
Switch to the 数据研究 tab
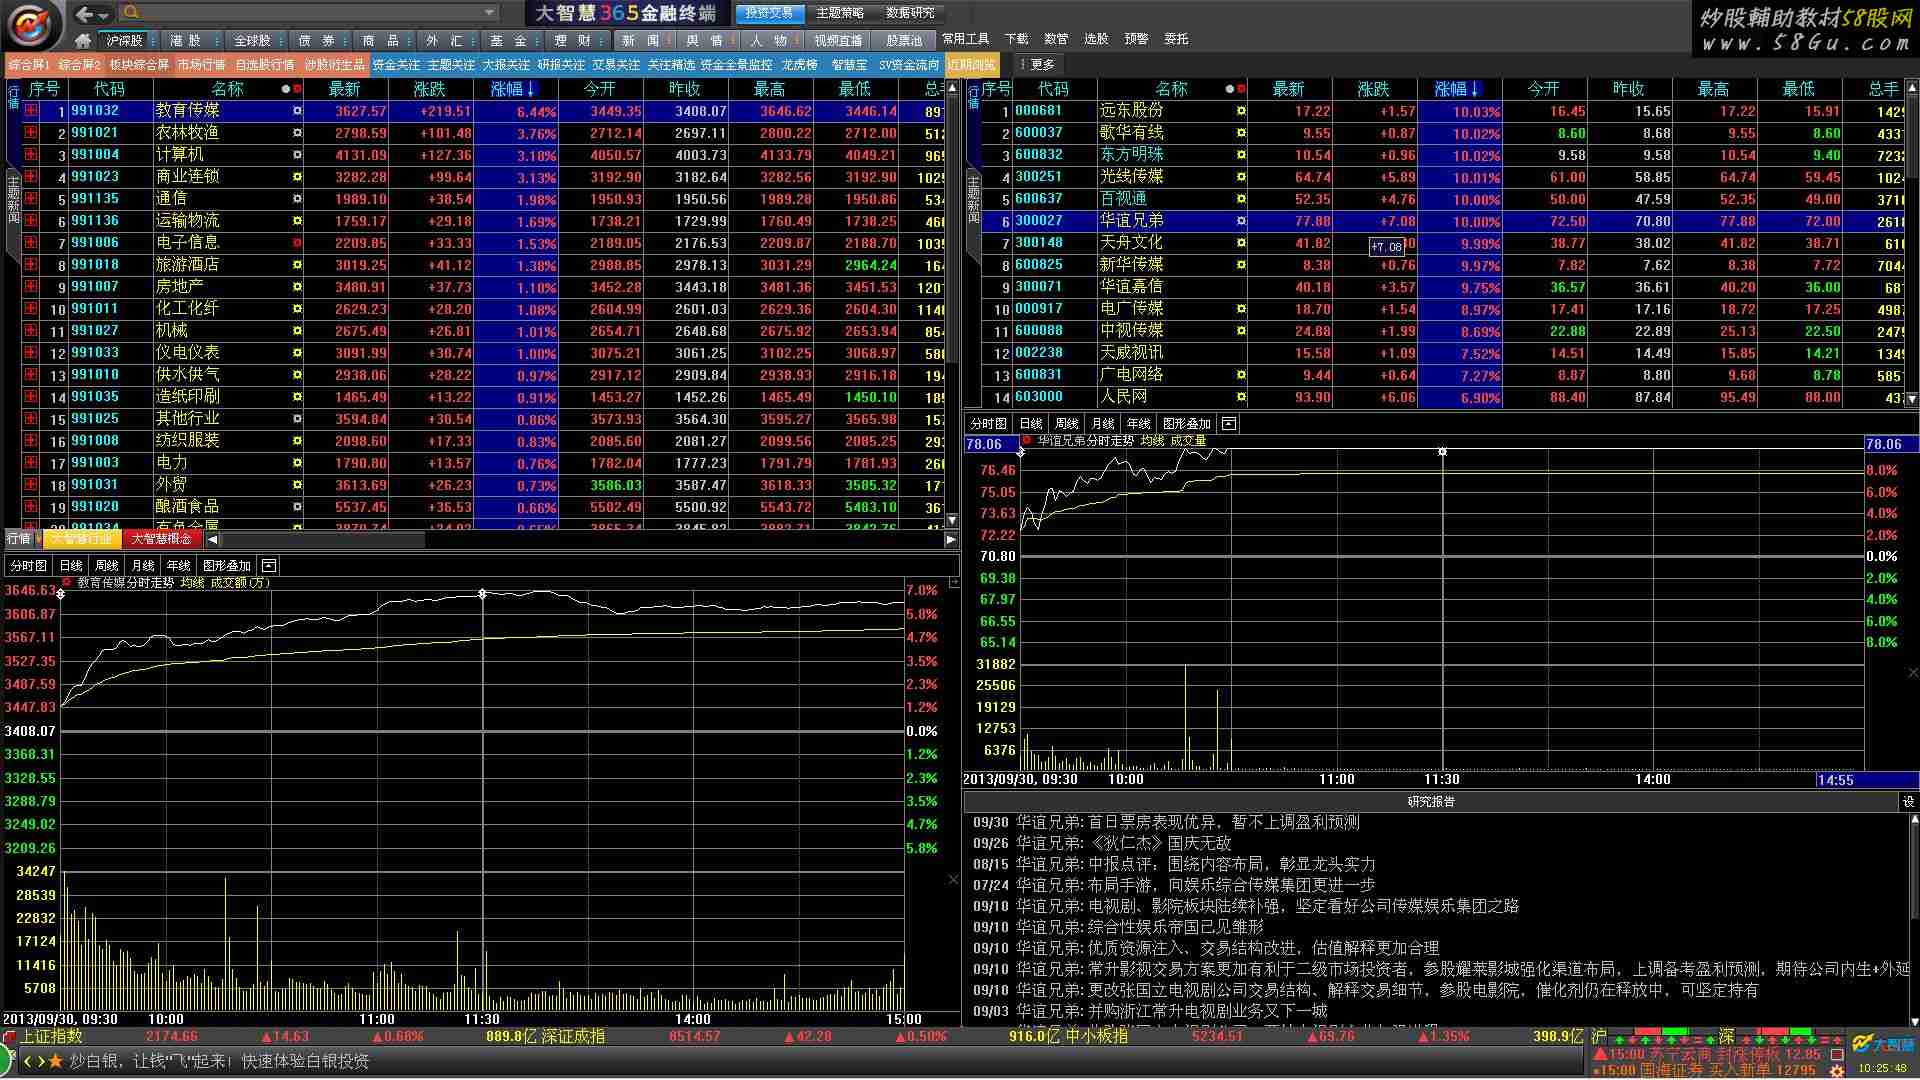point(910,13)
